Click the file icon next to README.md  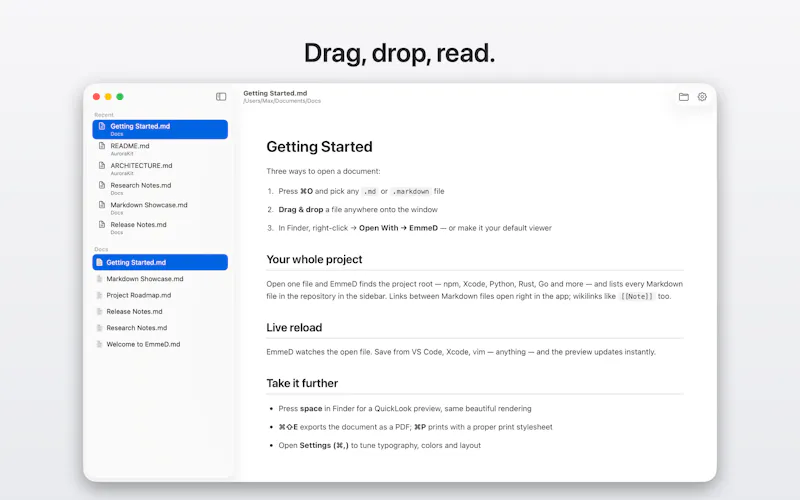tap(102, 146)
